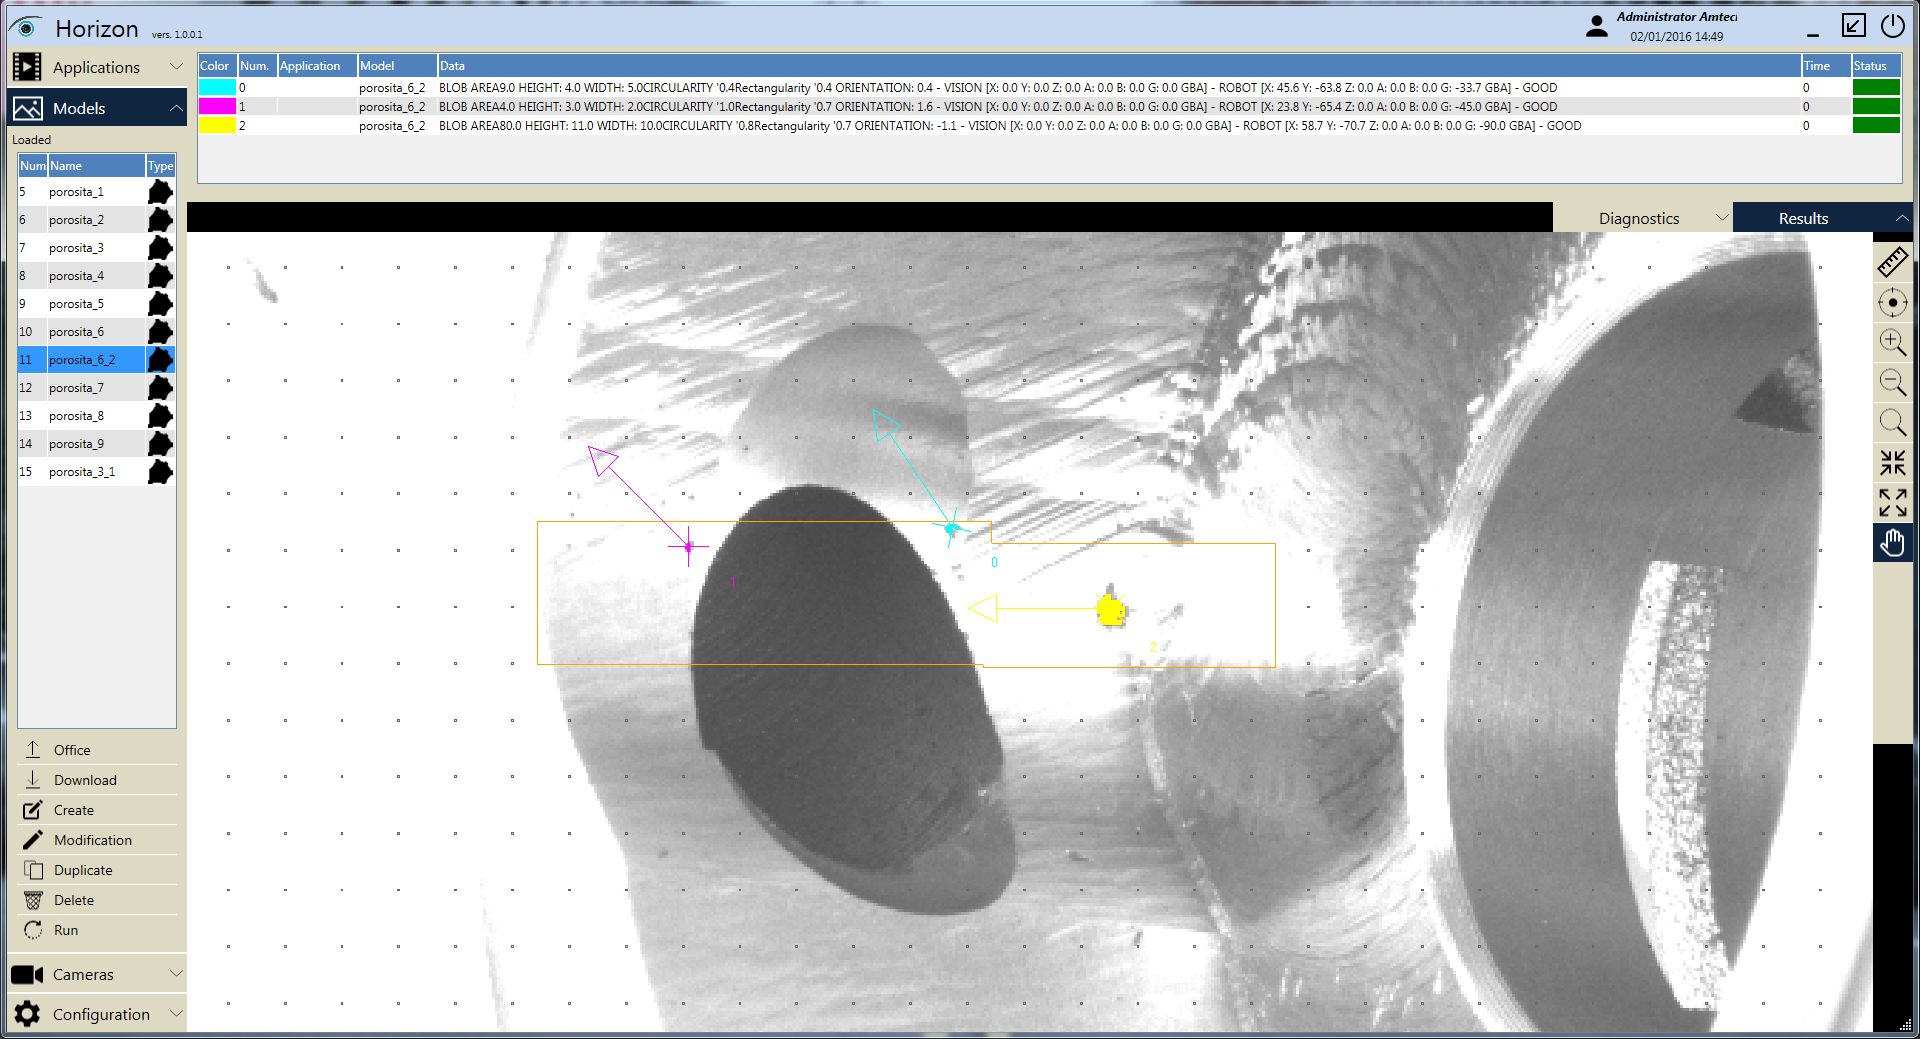Click the Modification button

coord(97,840)
